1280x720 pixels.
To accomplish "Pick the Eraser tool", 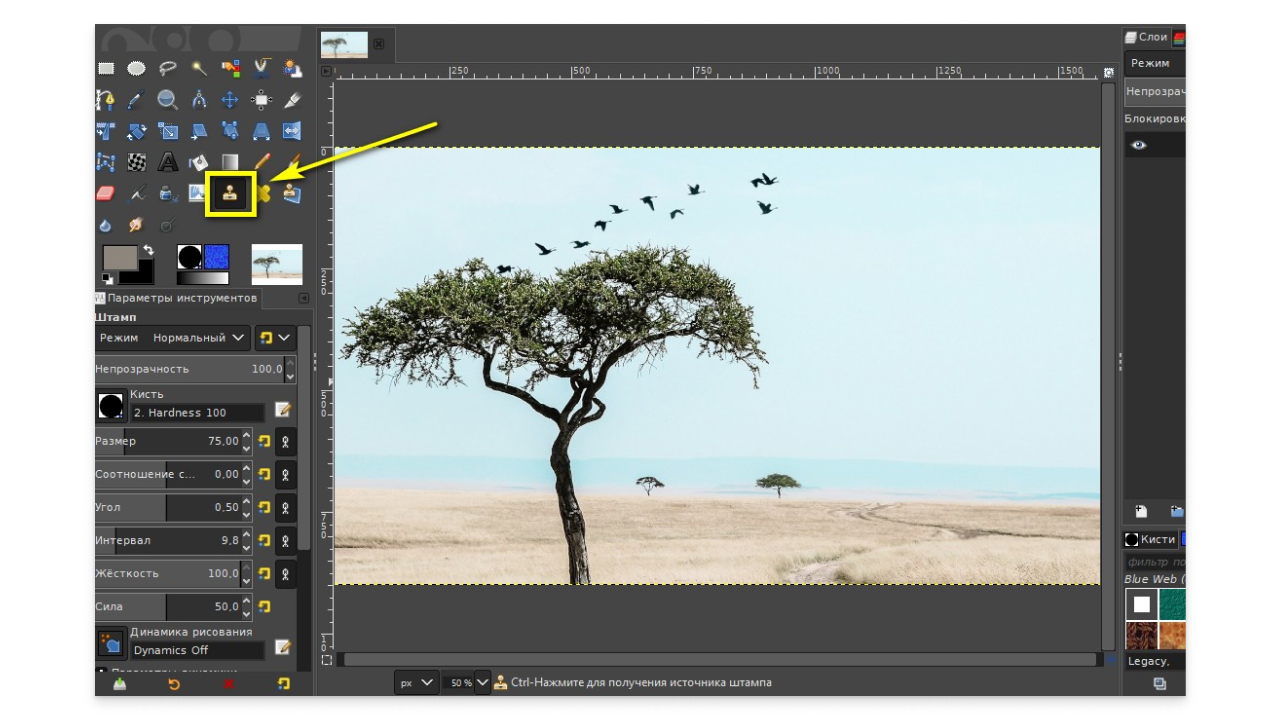I will (106, 194).
